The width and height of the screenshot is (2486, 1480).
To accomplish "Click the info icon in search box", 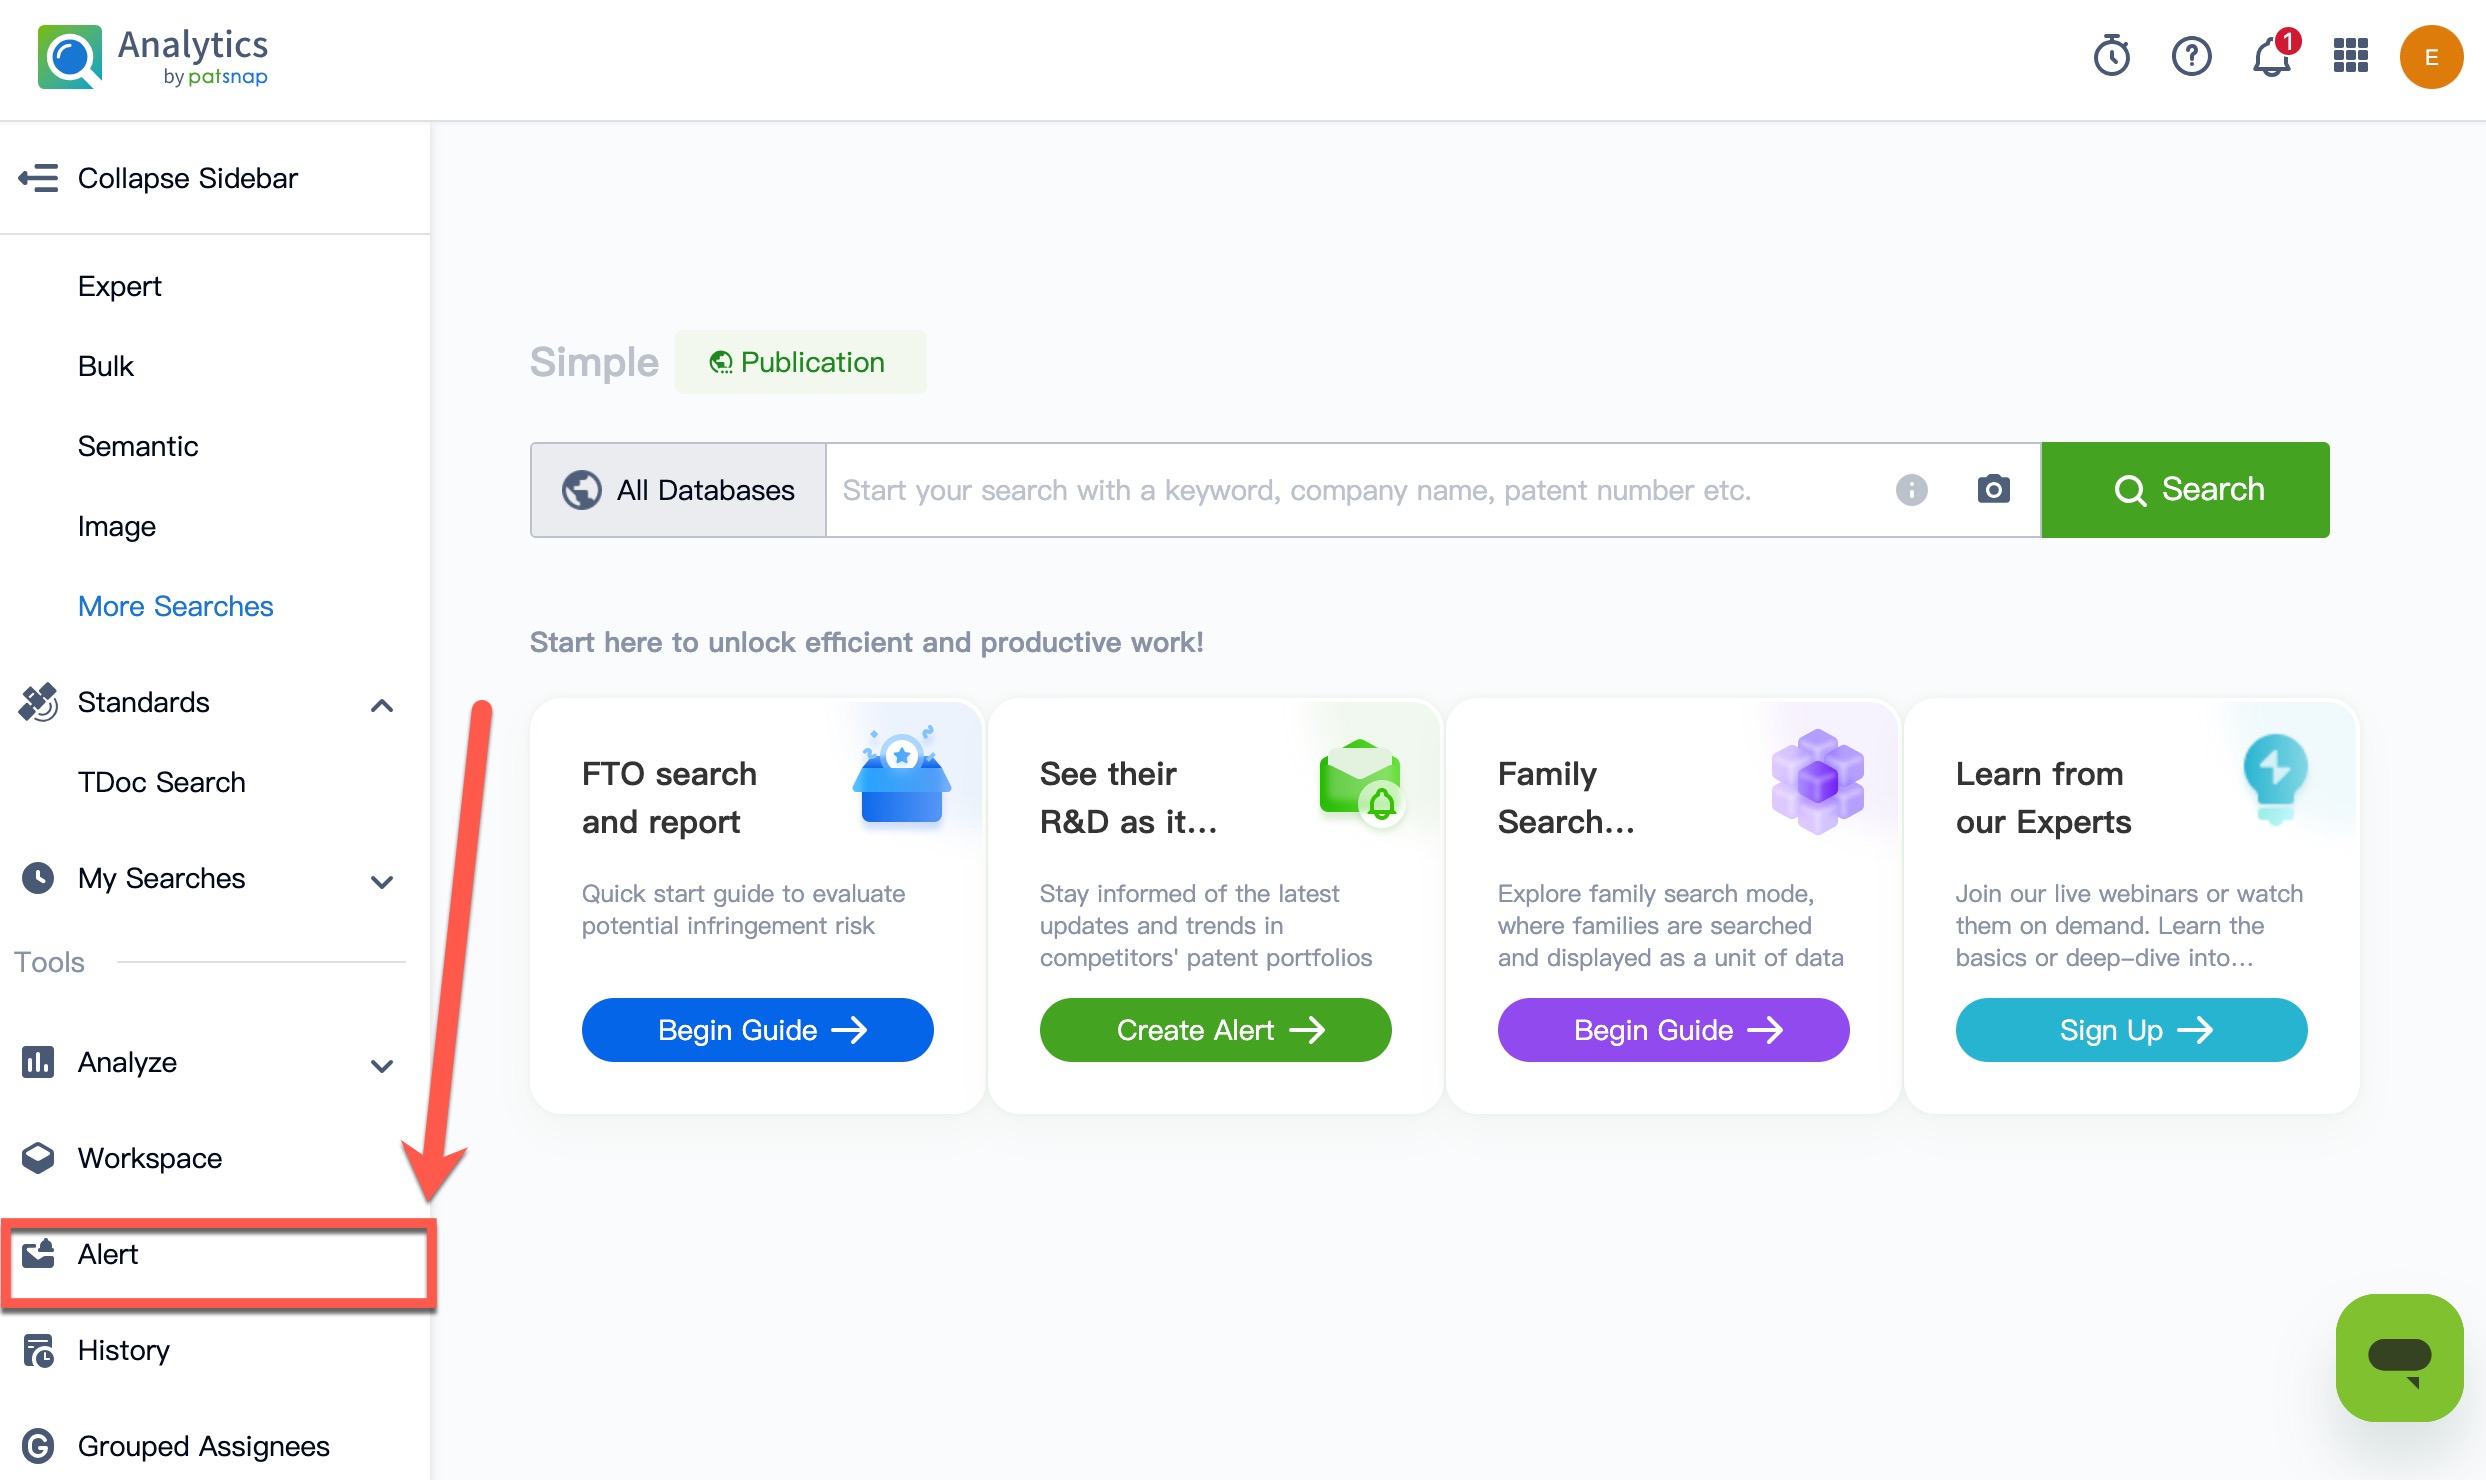I will point(1911,490).
